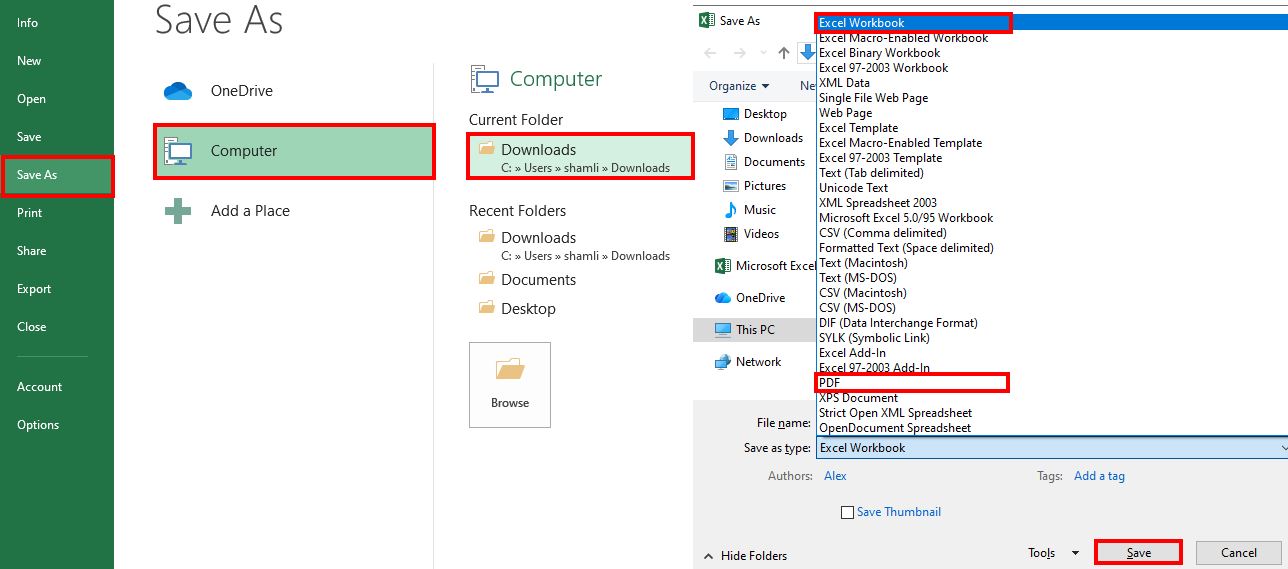
Task: Expand the Organize dropdown menu
Action: coord(739,86)
